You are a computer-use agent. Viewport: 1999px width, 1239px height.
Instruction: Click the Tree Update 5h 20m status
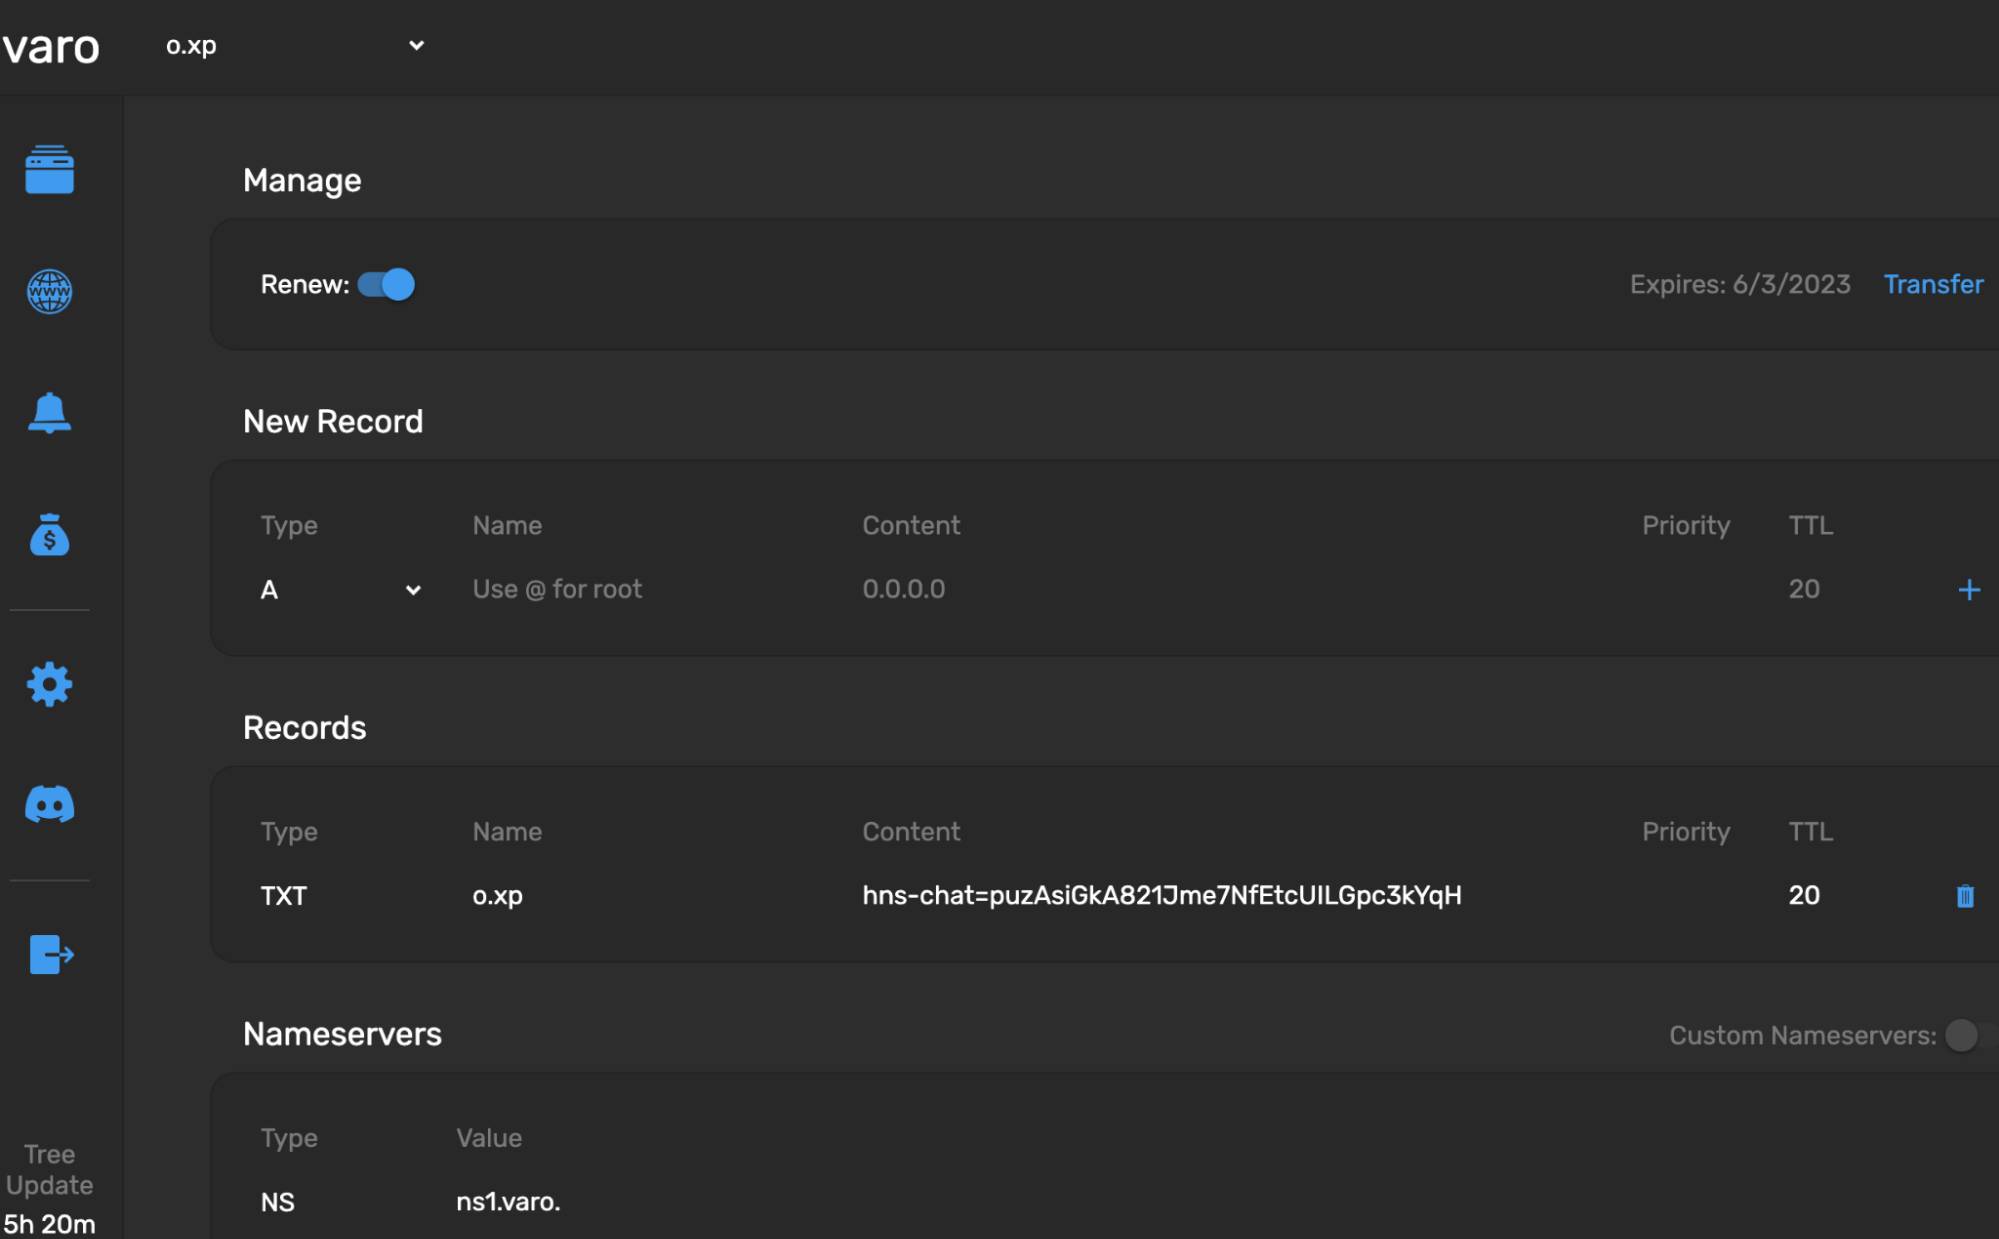[x=48, y=1185]
